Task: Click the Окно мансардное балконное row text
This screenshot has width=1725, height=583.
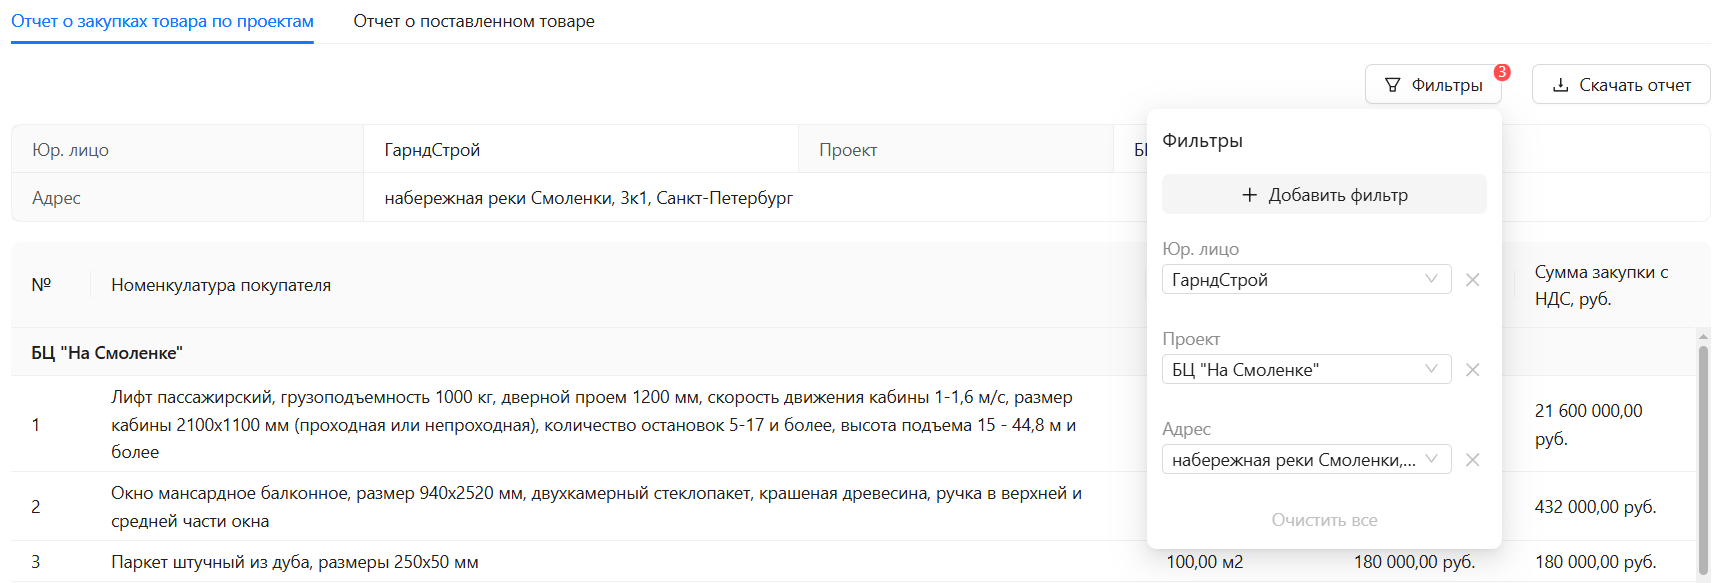Action: point(596,507)
